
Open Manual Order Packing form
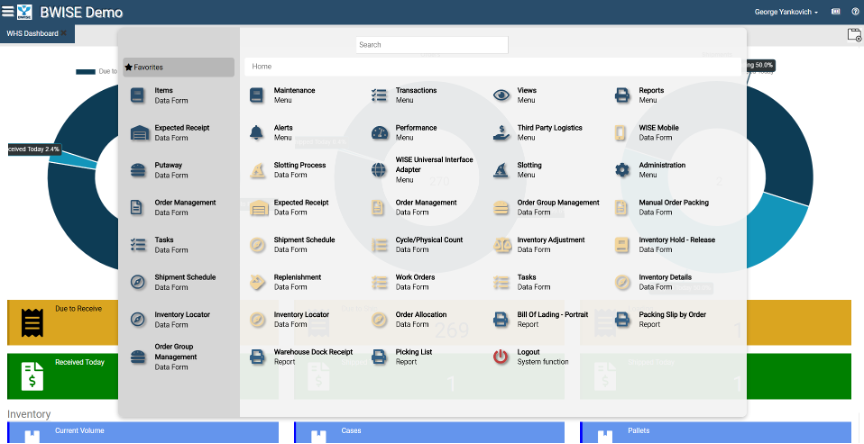tap(662, 208)
